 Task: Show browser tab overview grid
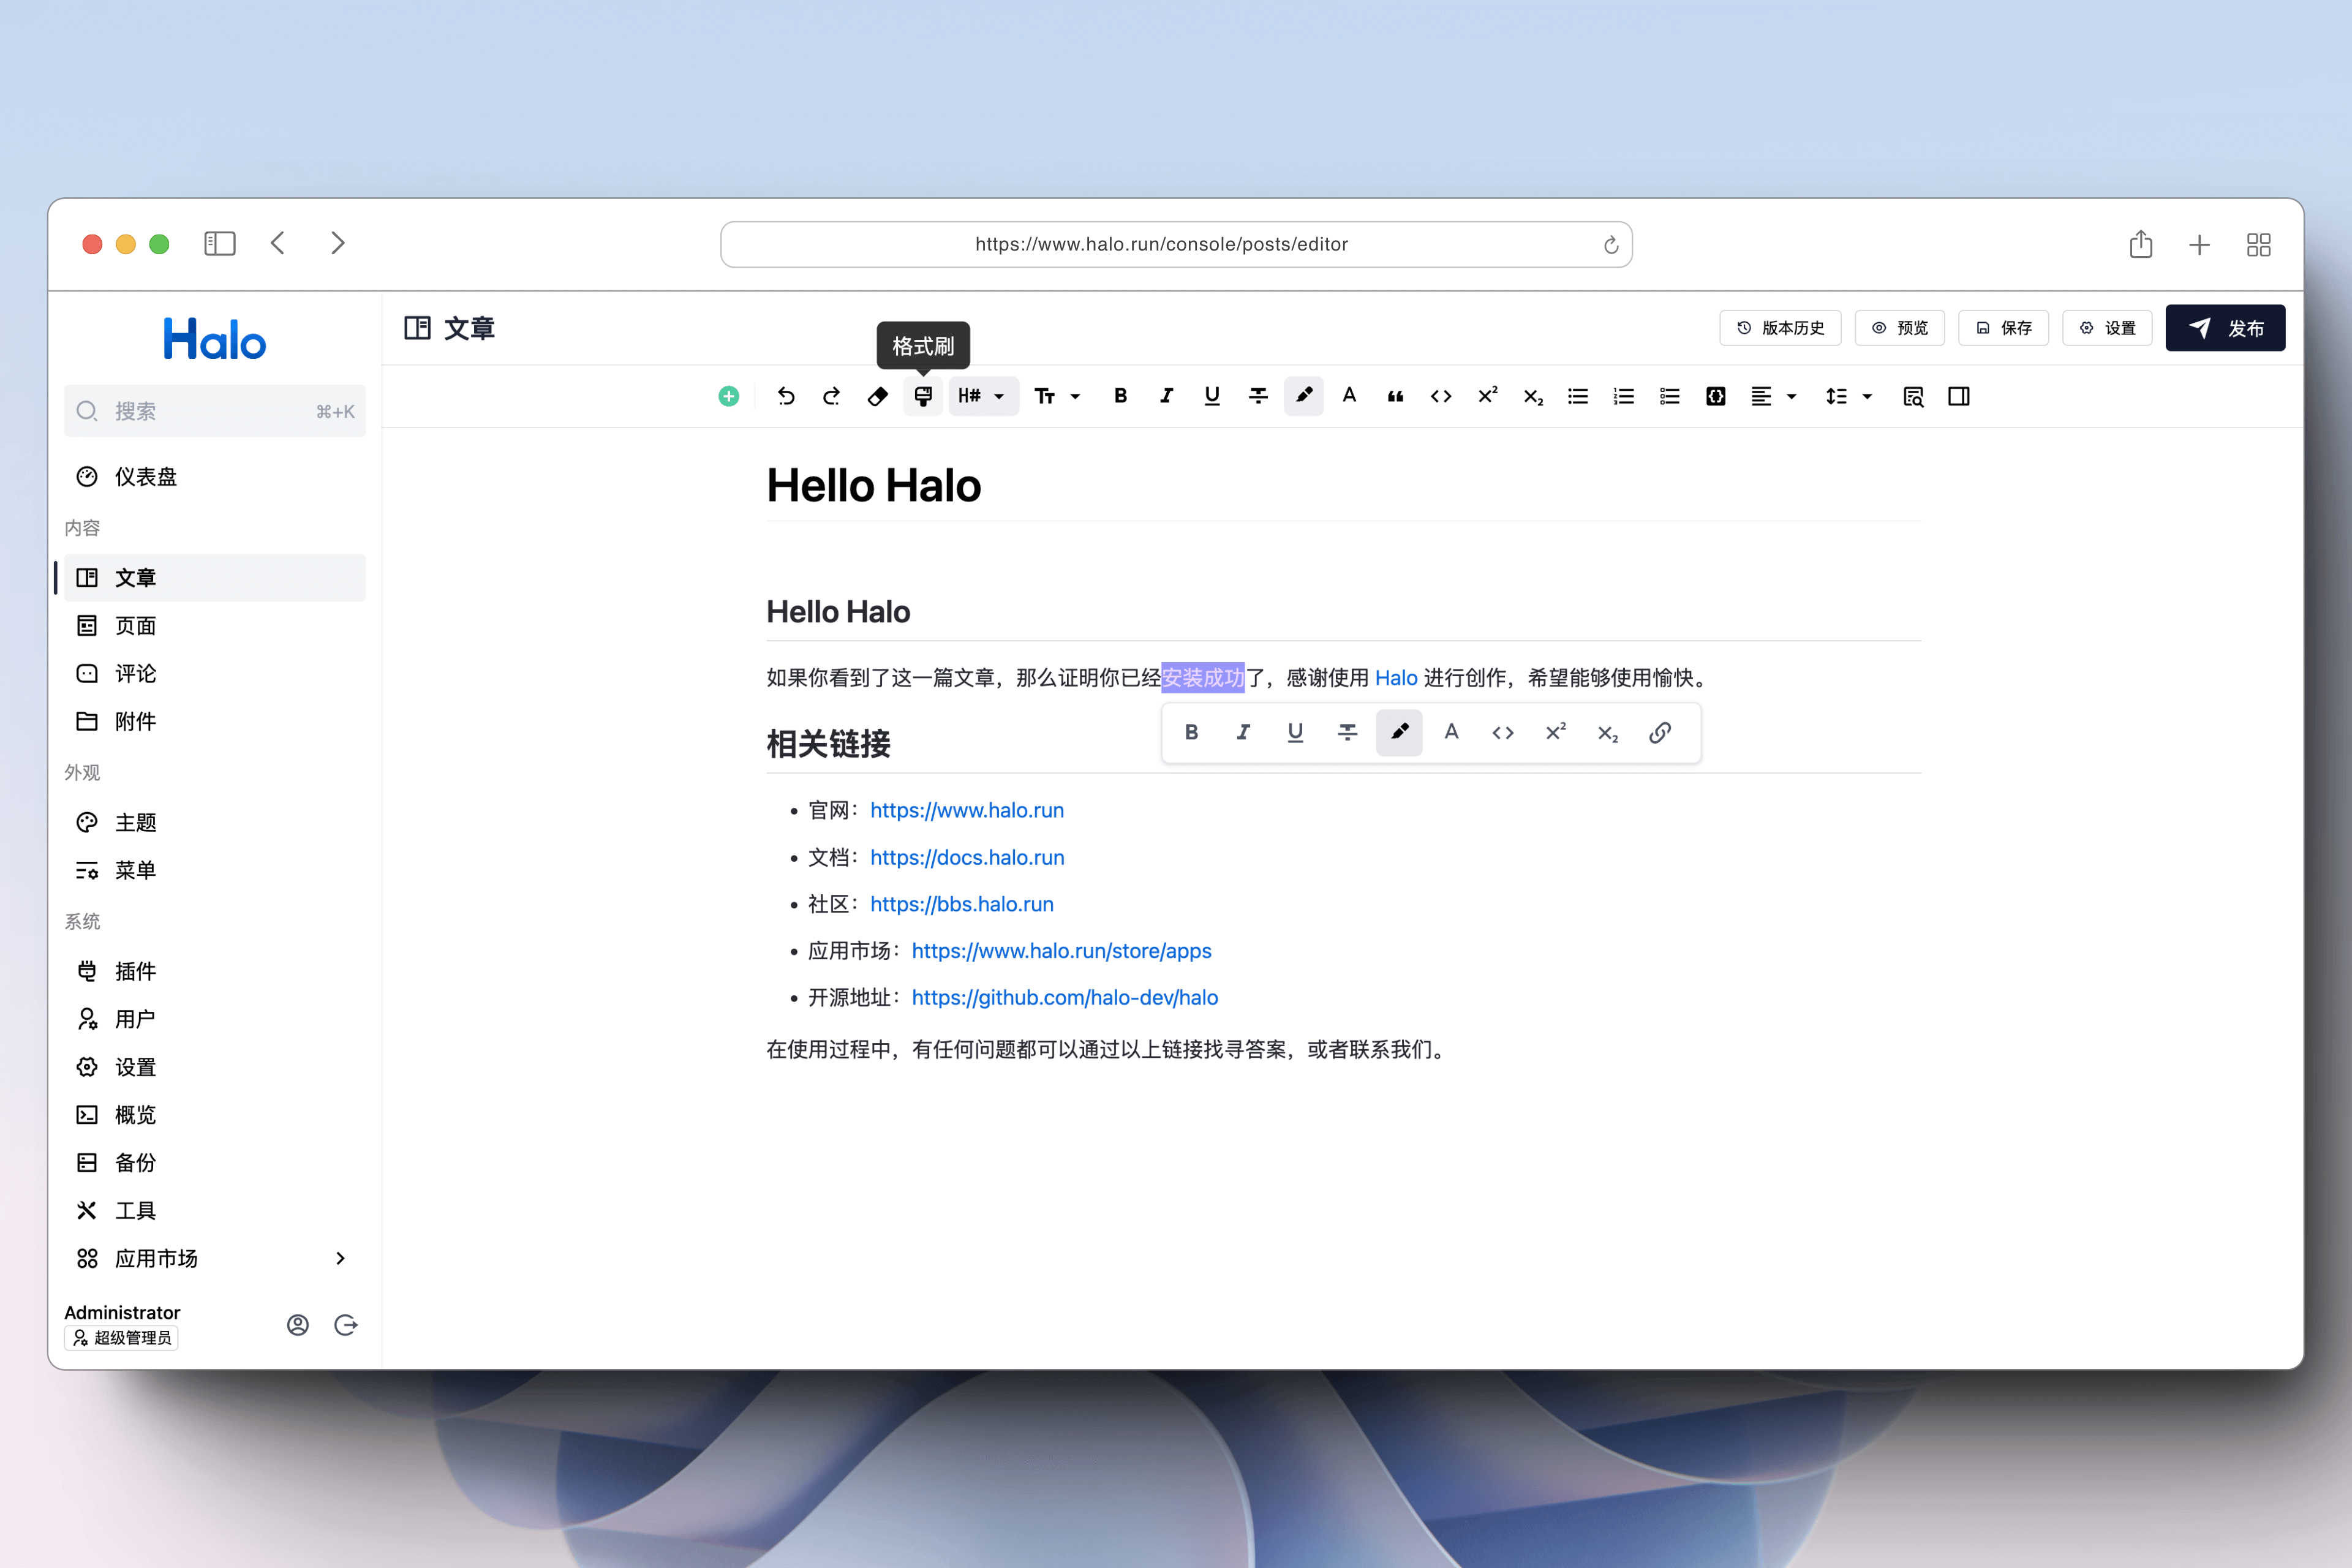point(2258,245)
